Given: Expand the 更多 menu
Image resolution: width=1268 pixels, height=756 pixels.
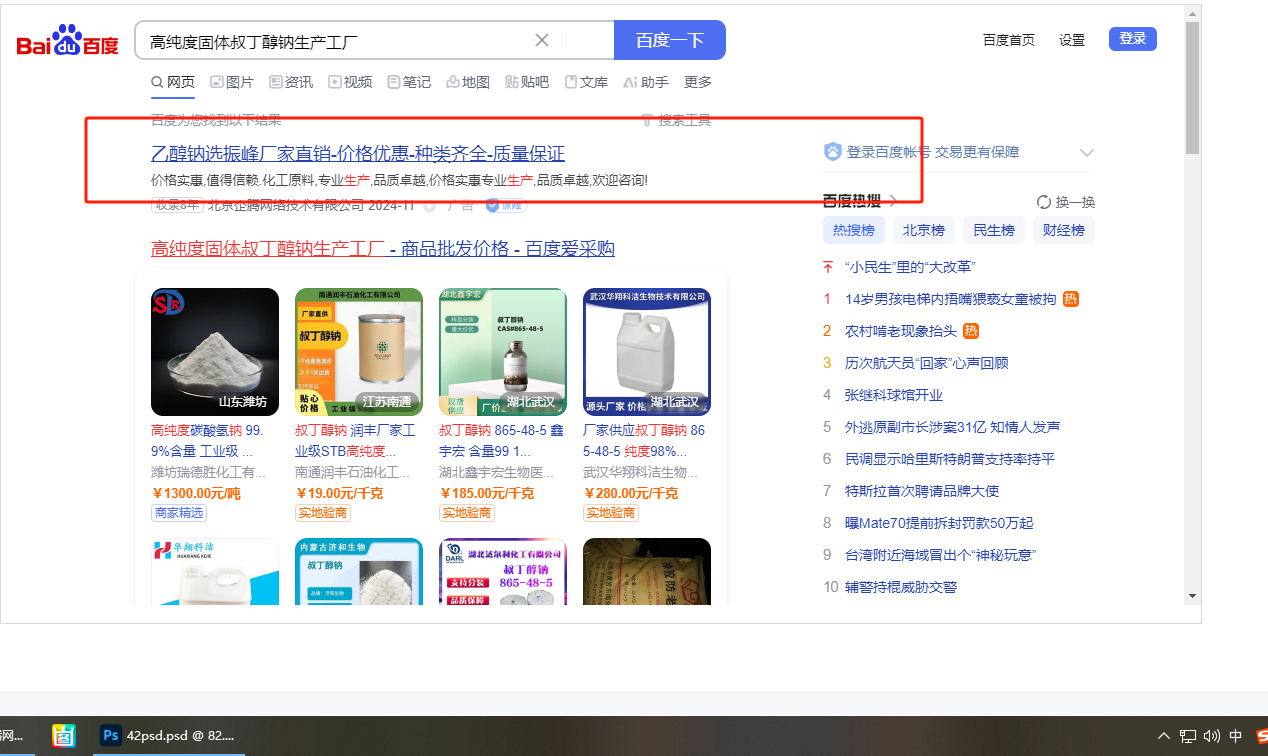Looking at the screenshot, I should point(698,82).
